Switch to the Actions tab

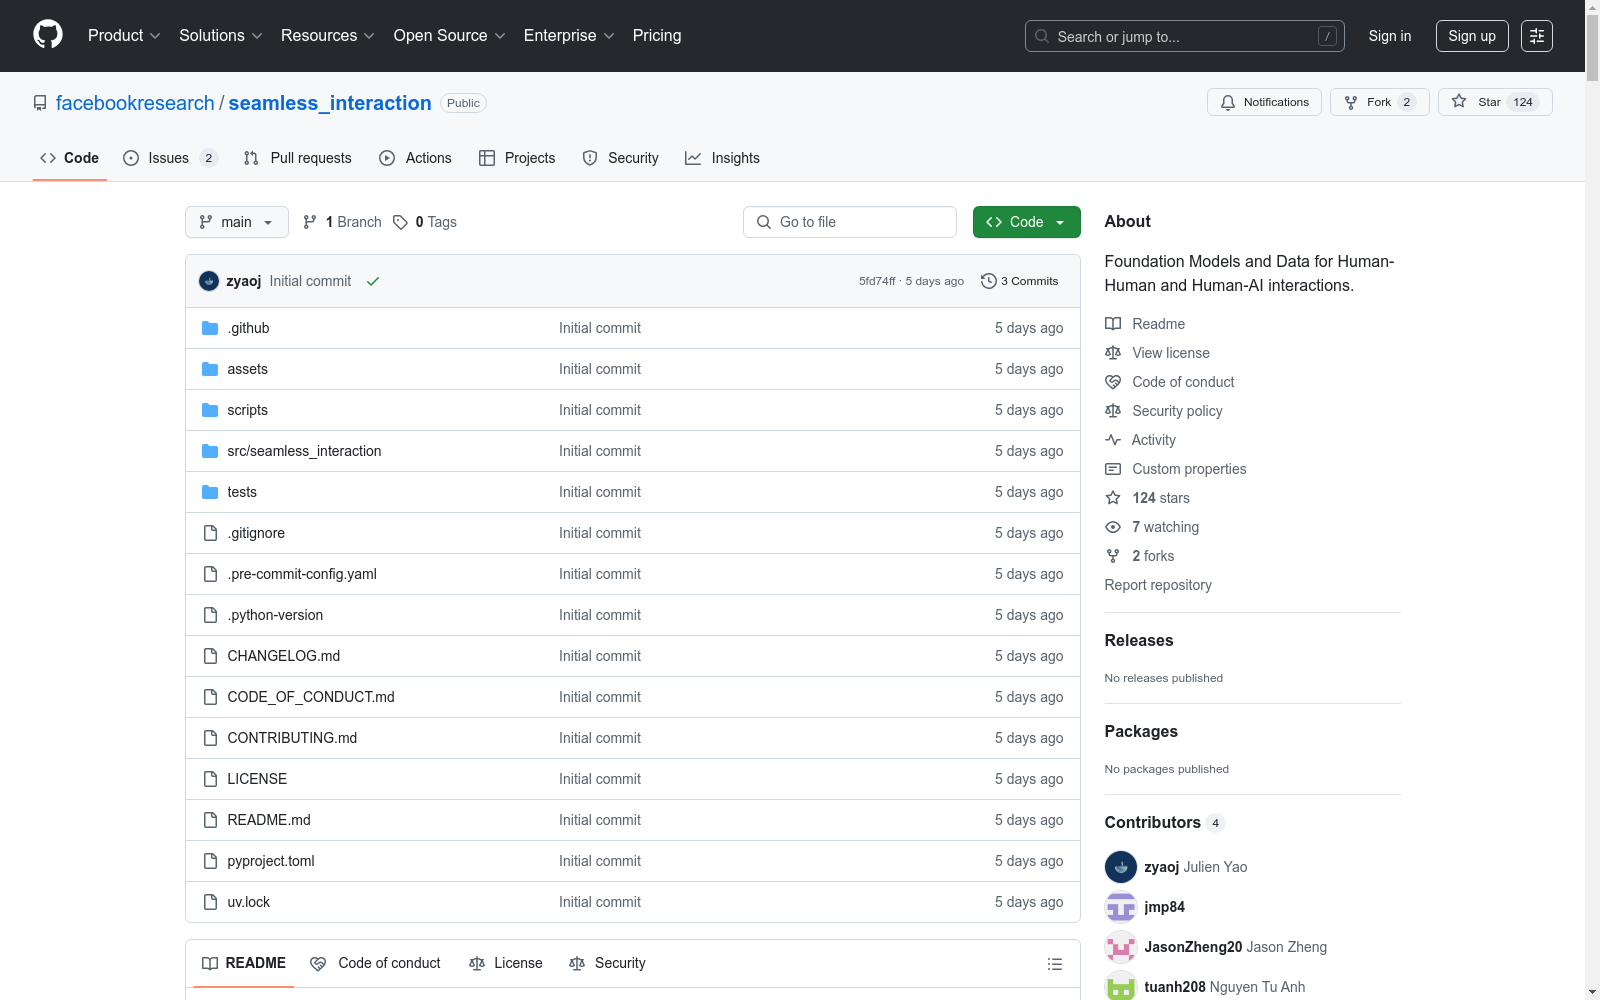[416, 158]
